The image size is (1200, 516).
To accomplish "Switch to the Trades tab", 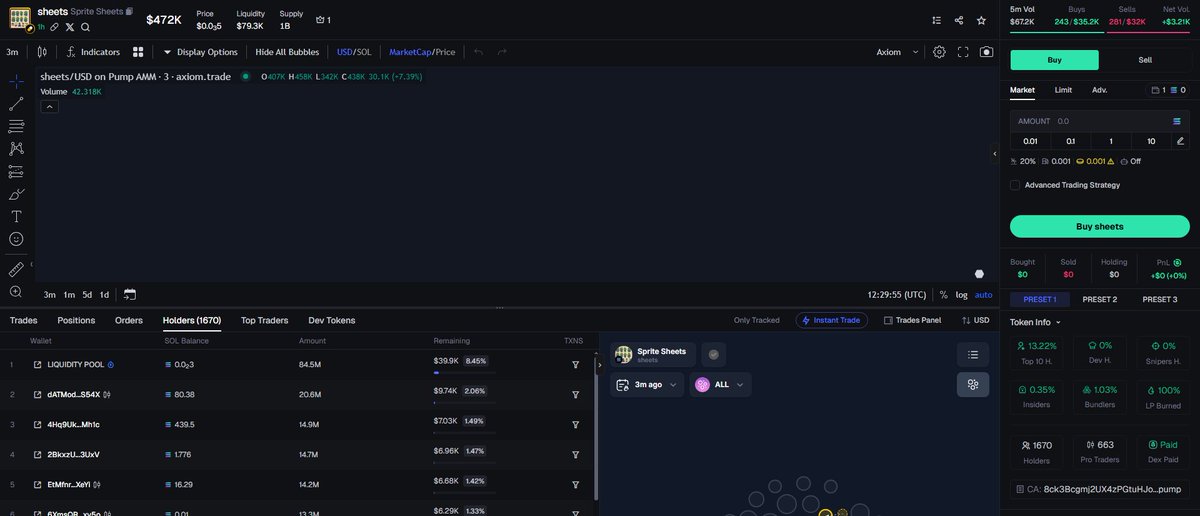I will 23,320.
